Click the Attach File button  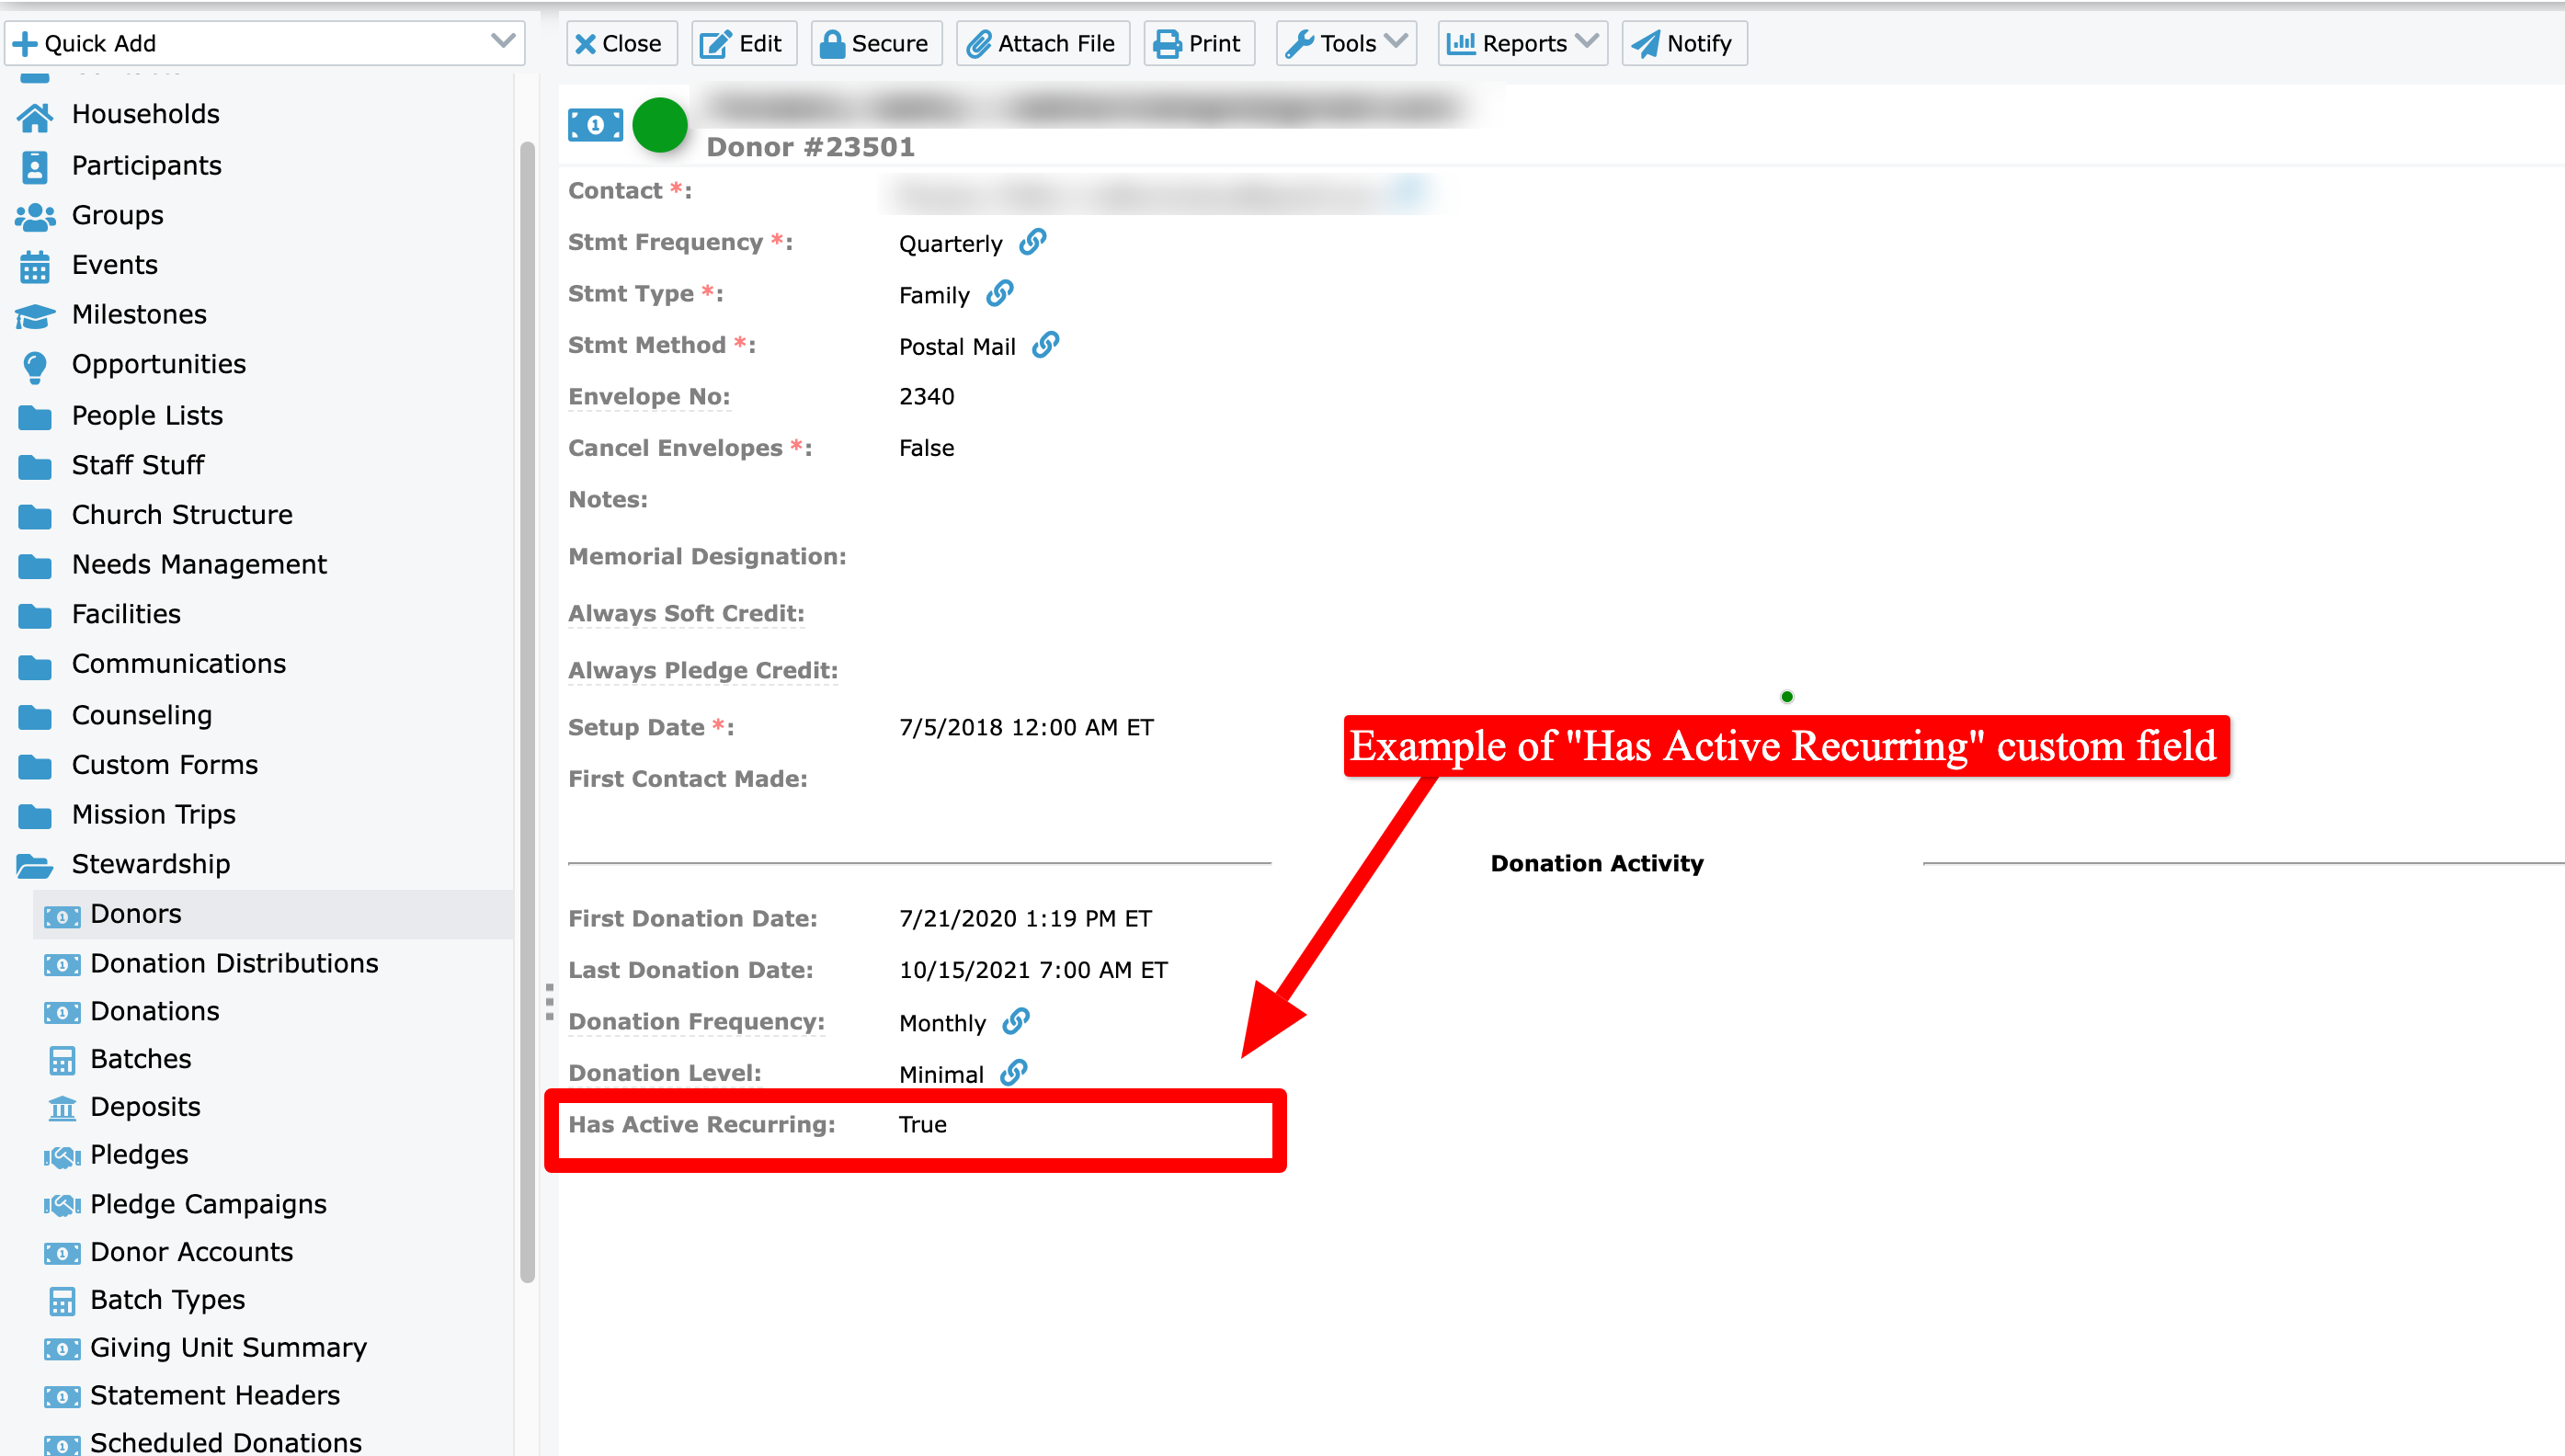[x=1042, y=43]
